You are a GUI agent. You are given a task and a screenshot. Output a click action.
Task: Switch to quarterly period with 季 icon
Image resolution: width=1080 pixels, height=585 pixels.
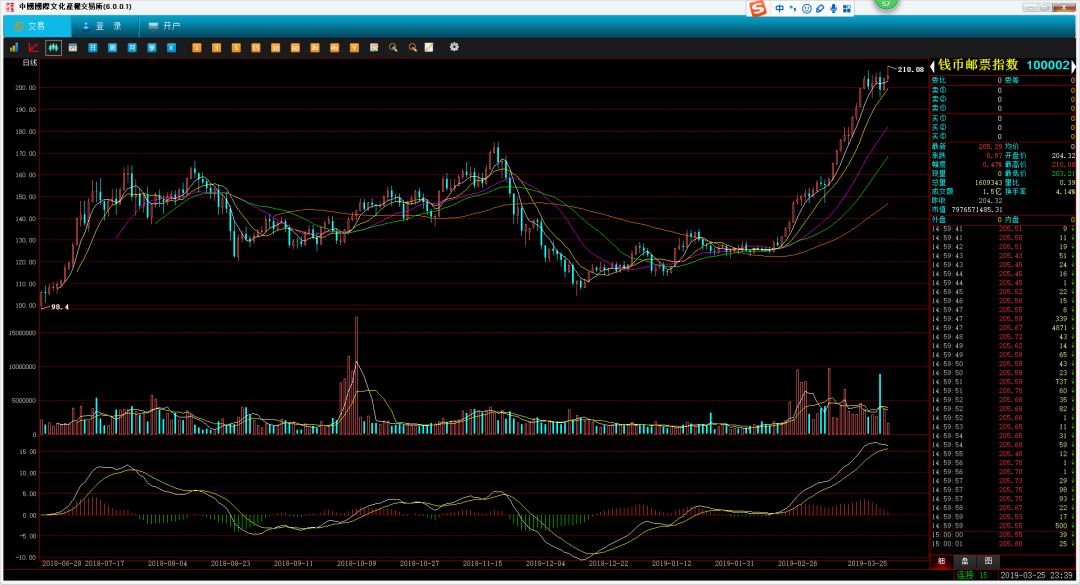[x=152, y=48]
